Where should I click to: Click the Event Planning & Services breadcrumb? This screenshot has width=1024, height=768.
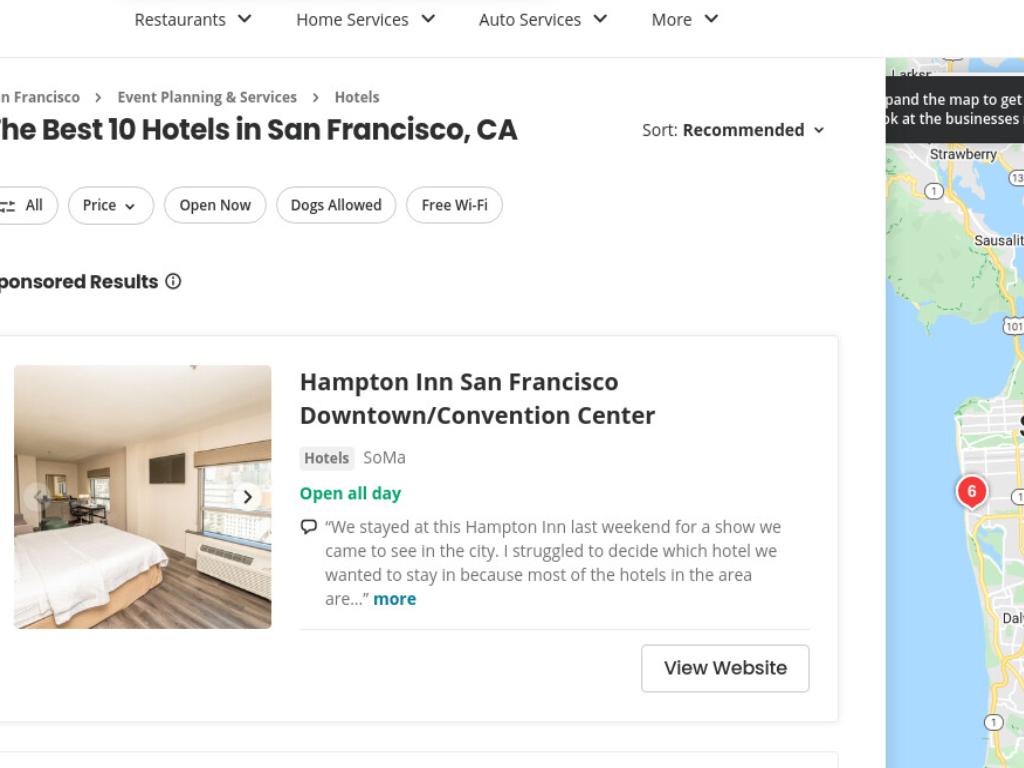[207, 97]
